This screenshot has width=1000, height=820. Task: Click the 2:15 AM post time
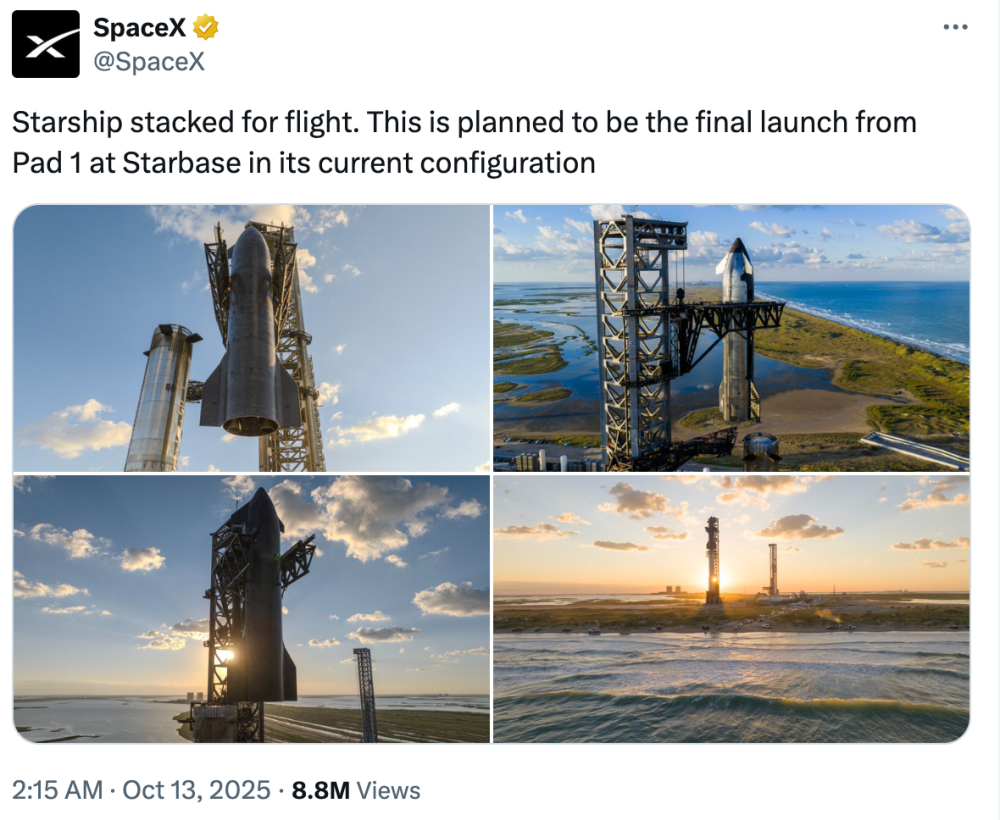[x=57, y=790]
